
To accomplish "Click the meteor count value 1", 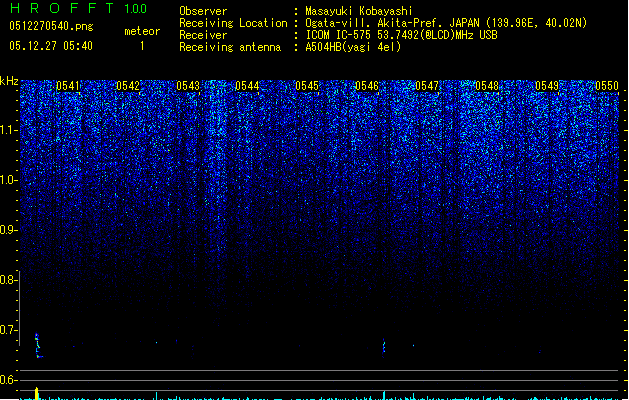I will coord(142,46).
